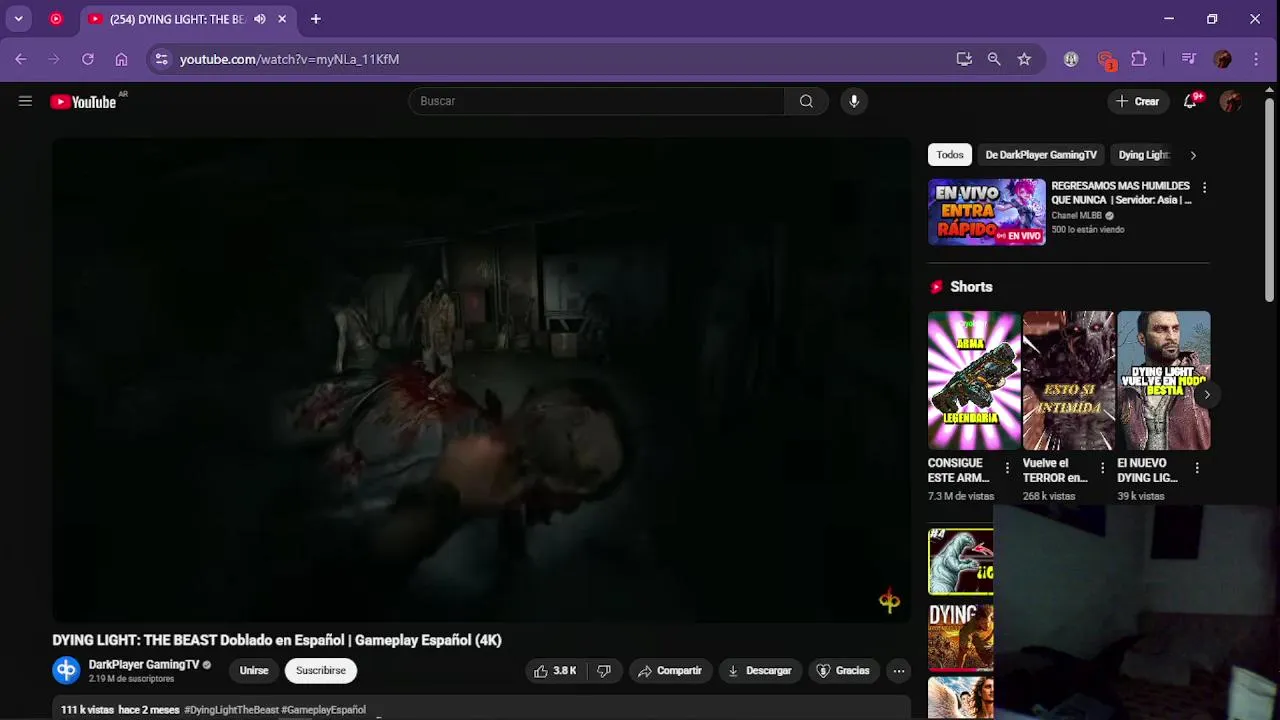The width and height of the screenshot is (1280, 720).
Task: View site information icon in address bar
Action: click(162, 59)
